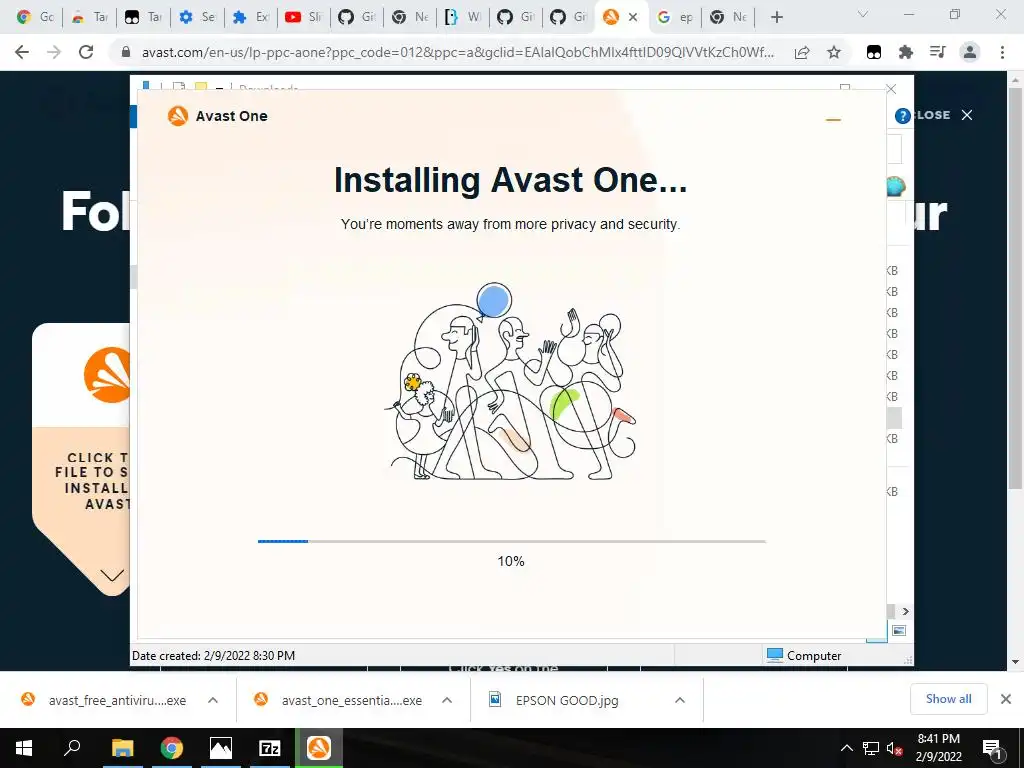Open Chrome from the taskbar

point(172,748)
